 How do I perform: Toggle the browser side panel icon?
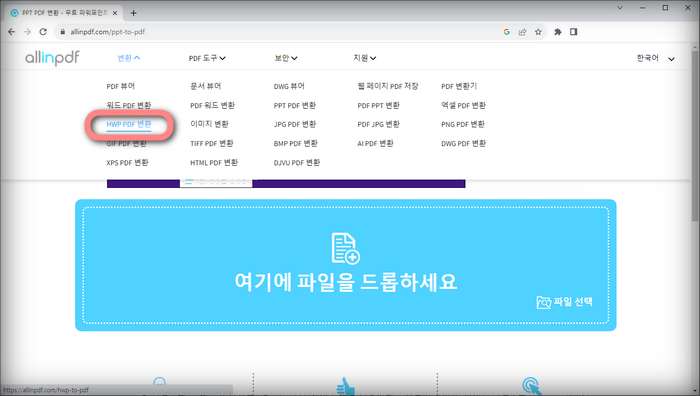pyautogui.click(x=574, y=32)
